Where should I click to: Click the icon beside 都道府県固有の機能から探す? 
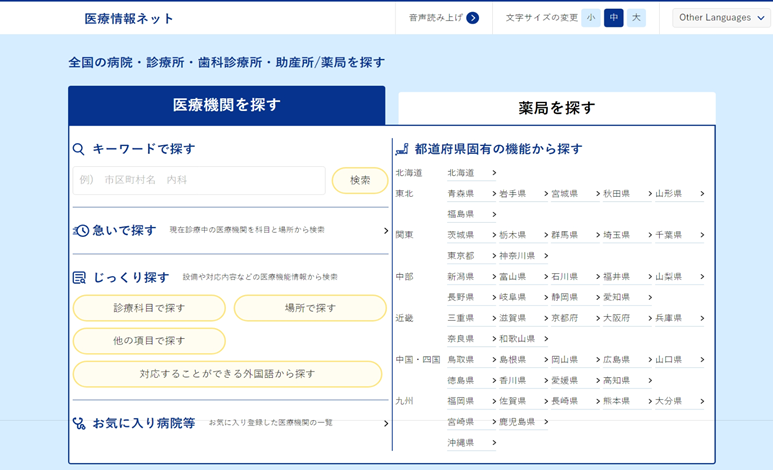tap(402, 149)
